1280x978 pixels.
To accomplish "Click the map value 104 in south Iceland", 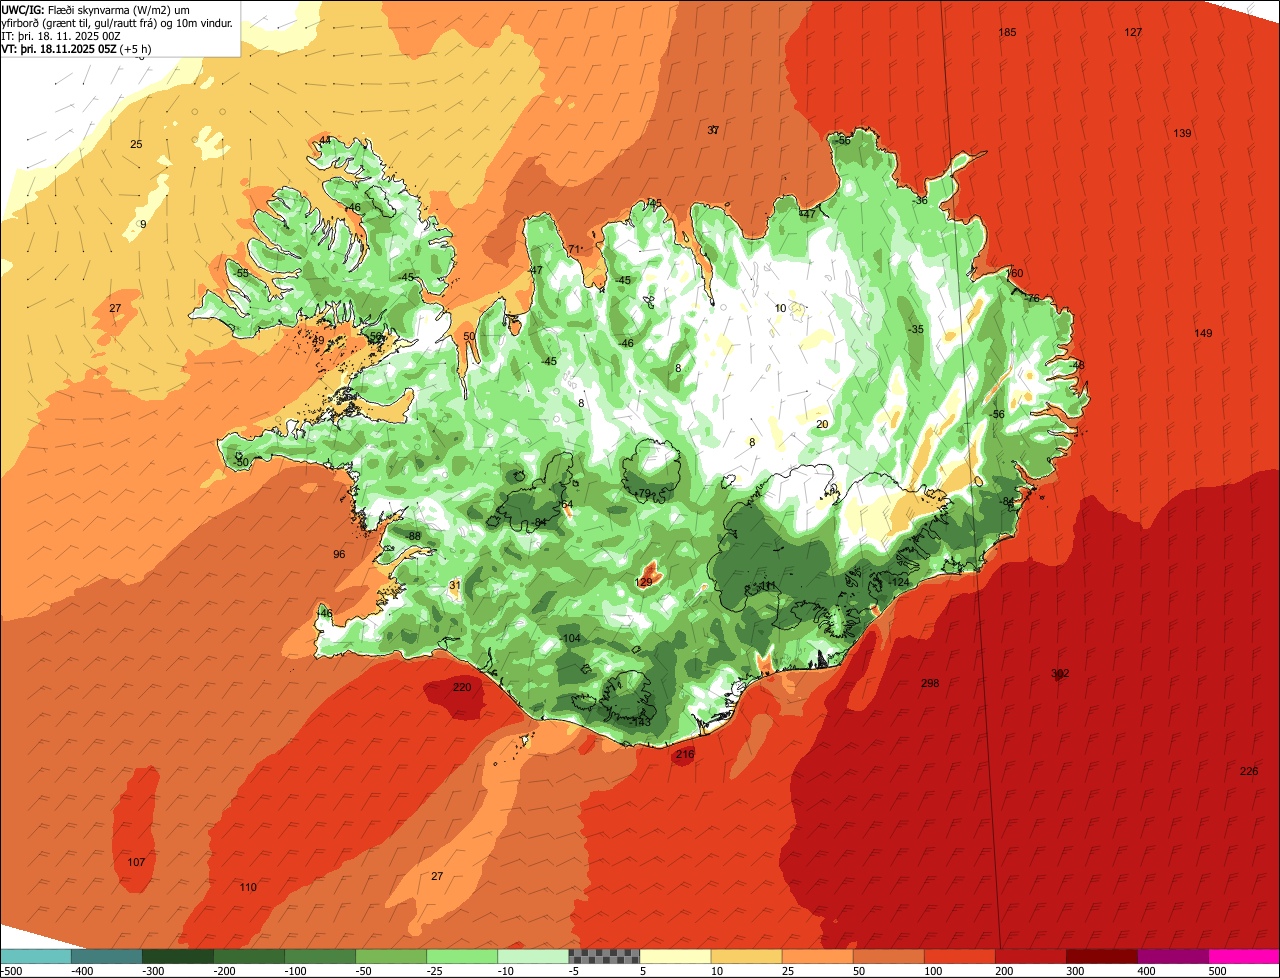I will pos(572,638).
